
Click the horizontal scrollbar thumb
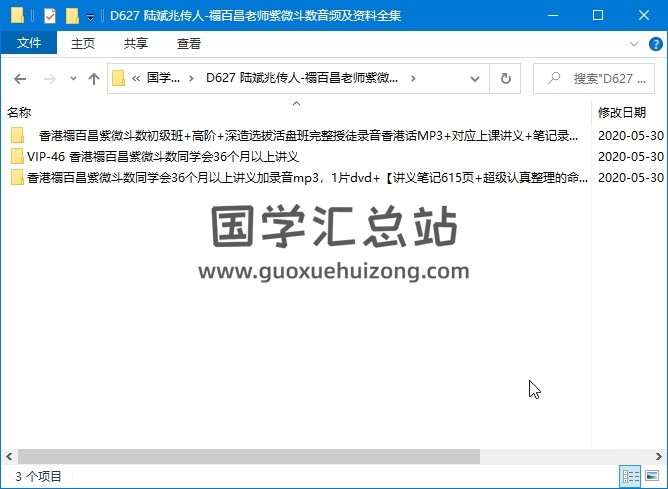point(249,457)
